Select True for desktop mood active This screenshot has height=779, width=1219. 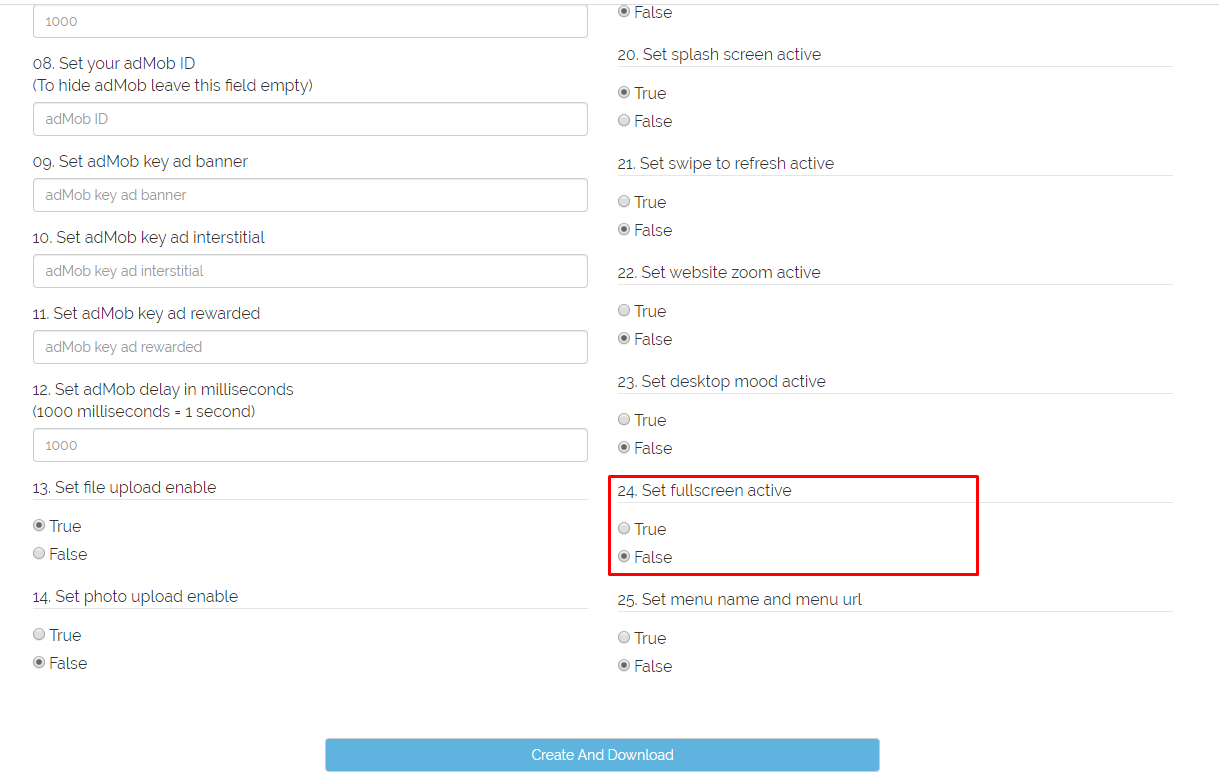(623, 419)
